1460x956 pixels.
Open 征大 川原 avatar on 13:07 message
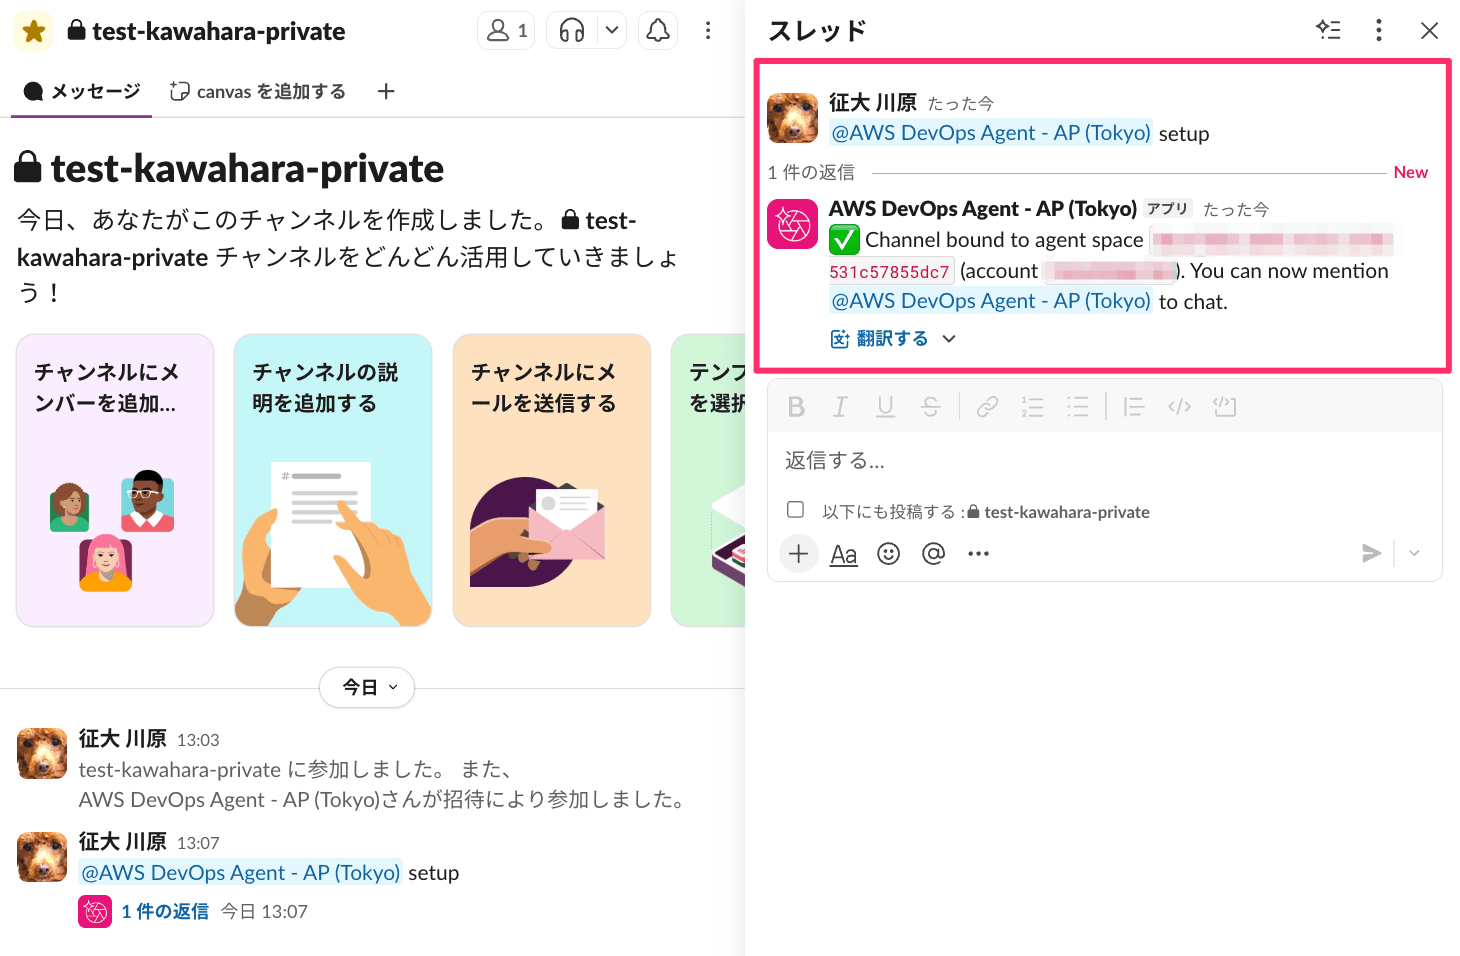tap(42, 857)
